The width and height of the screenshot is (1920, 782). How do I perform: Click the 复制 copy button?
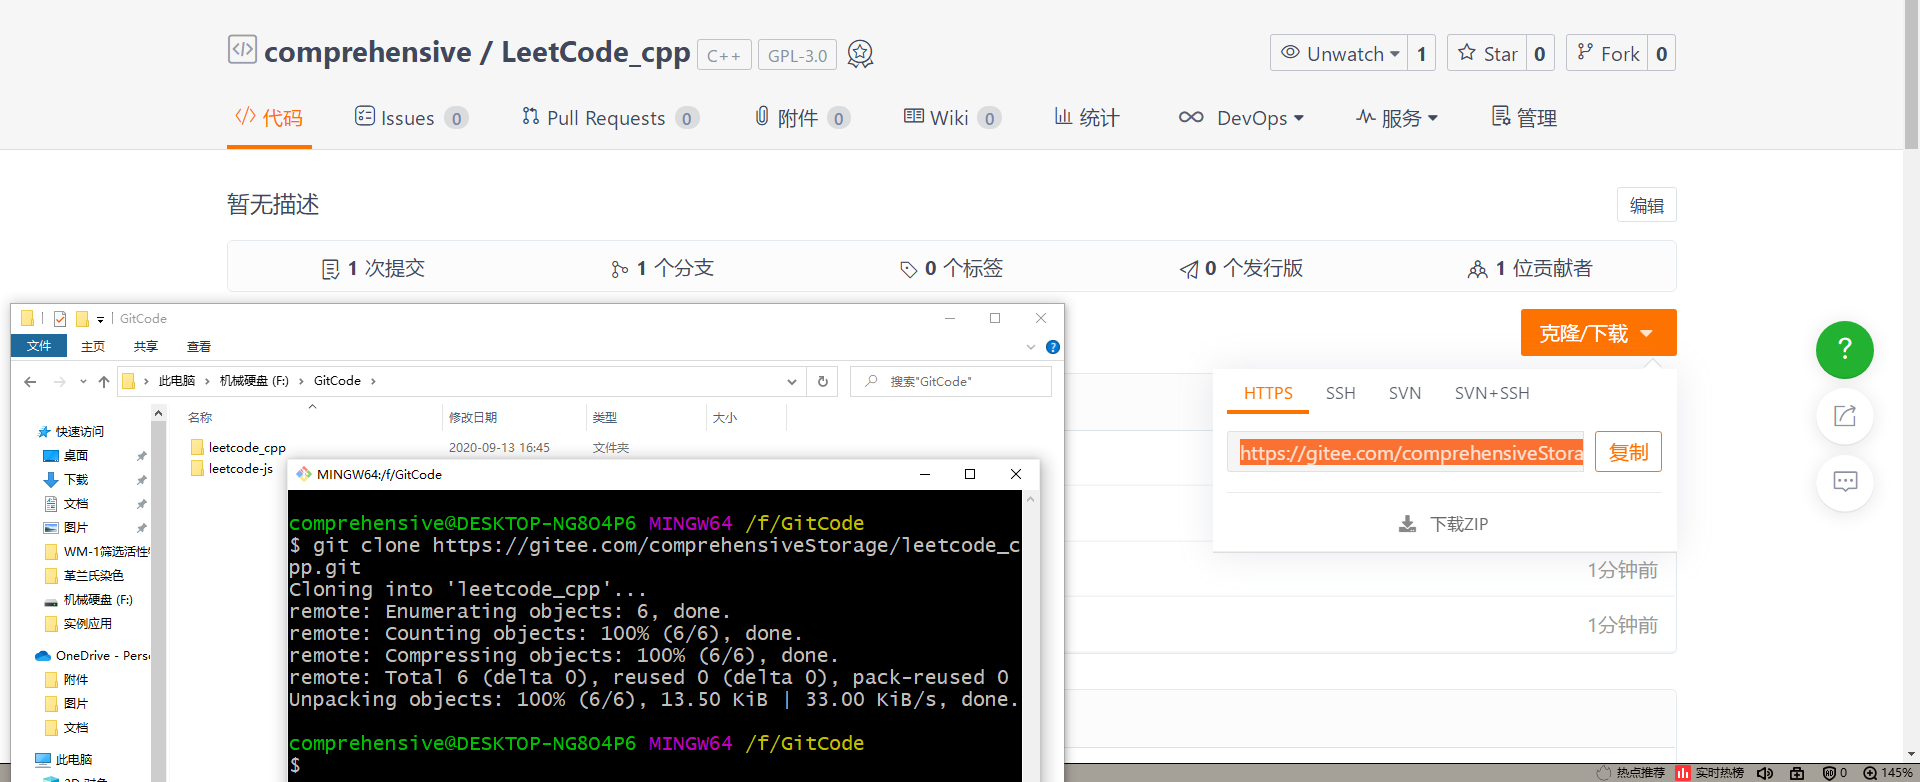(1628, 452)
